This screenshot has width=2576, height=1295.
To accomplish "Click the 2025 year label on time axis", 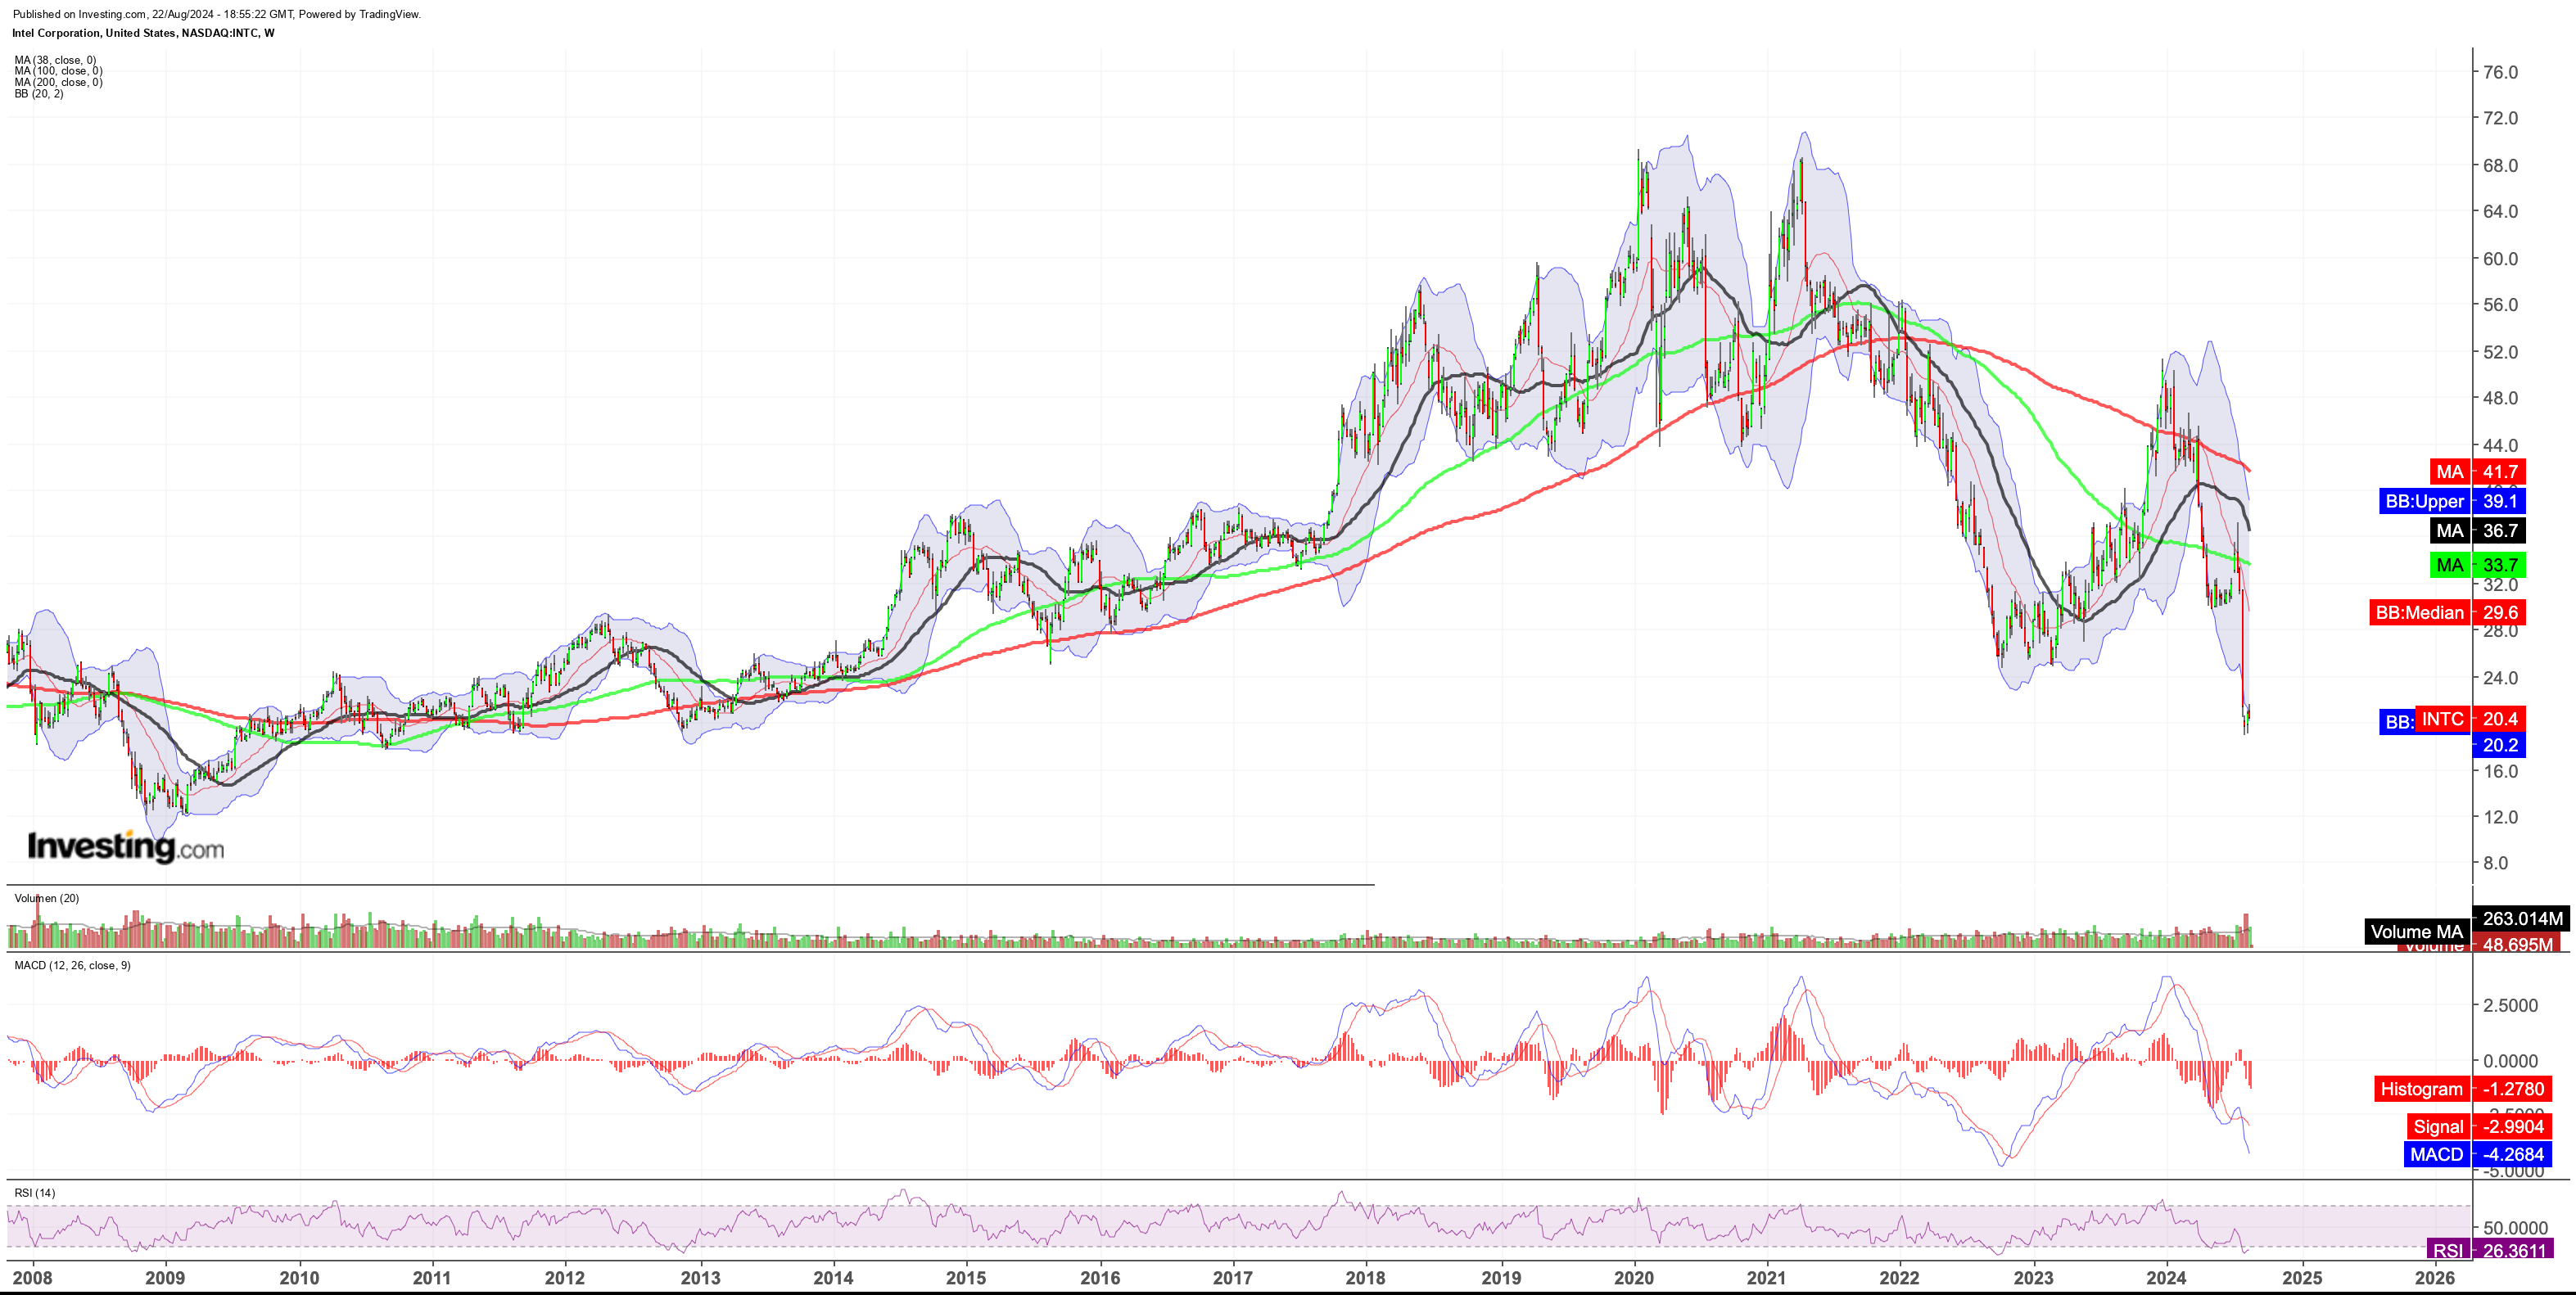I will [2302, 1277].
